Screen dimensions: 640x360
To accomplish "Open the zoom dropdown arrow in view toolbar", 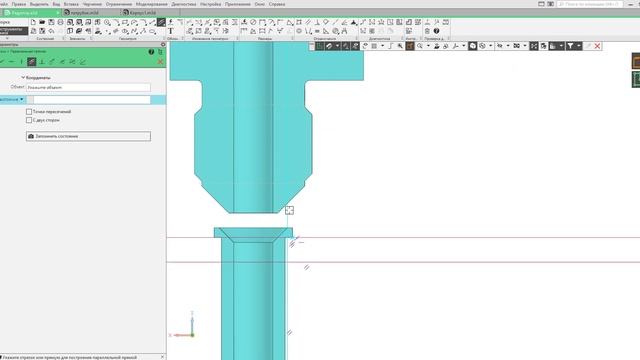I will pyautogui.click(x=428, y=46).
